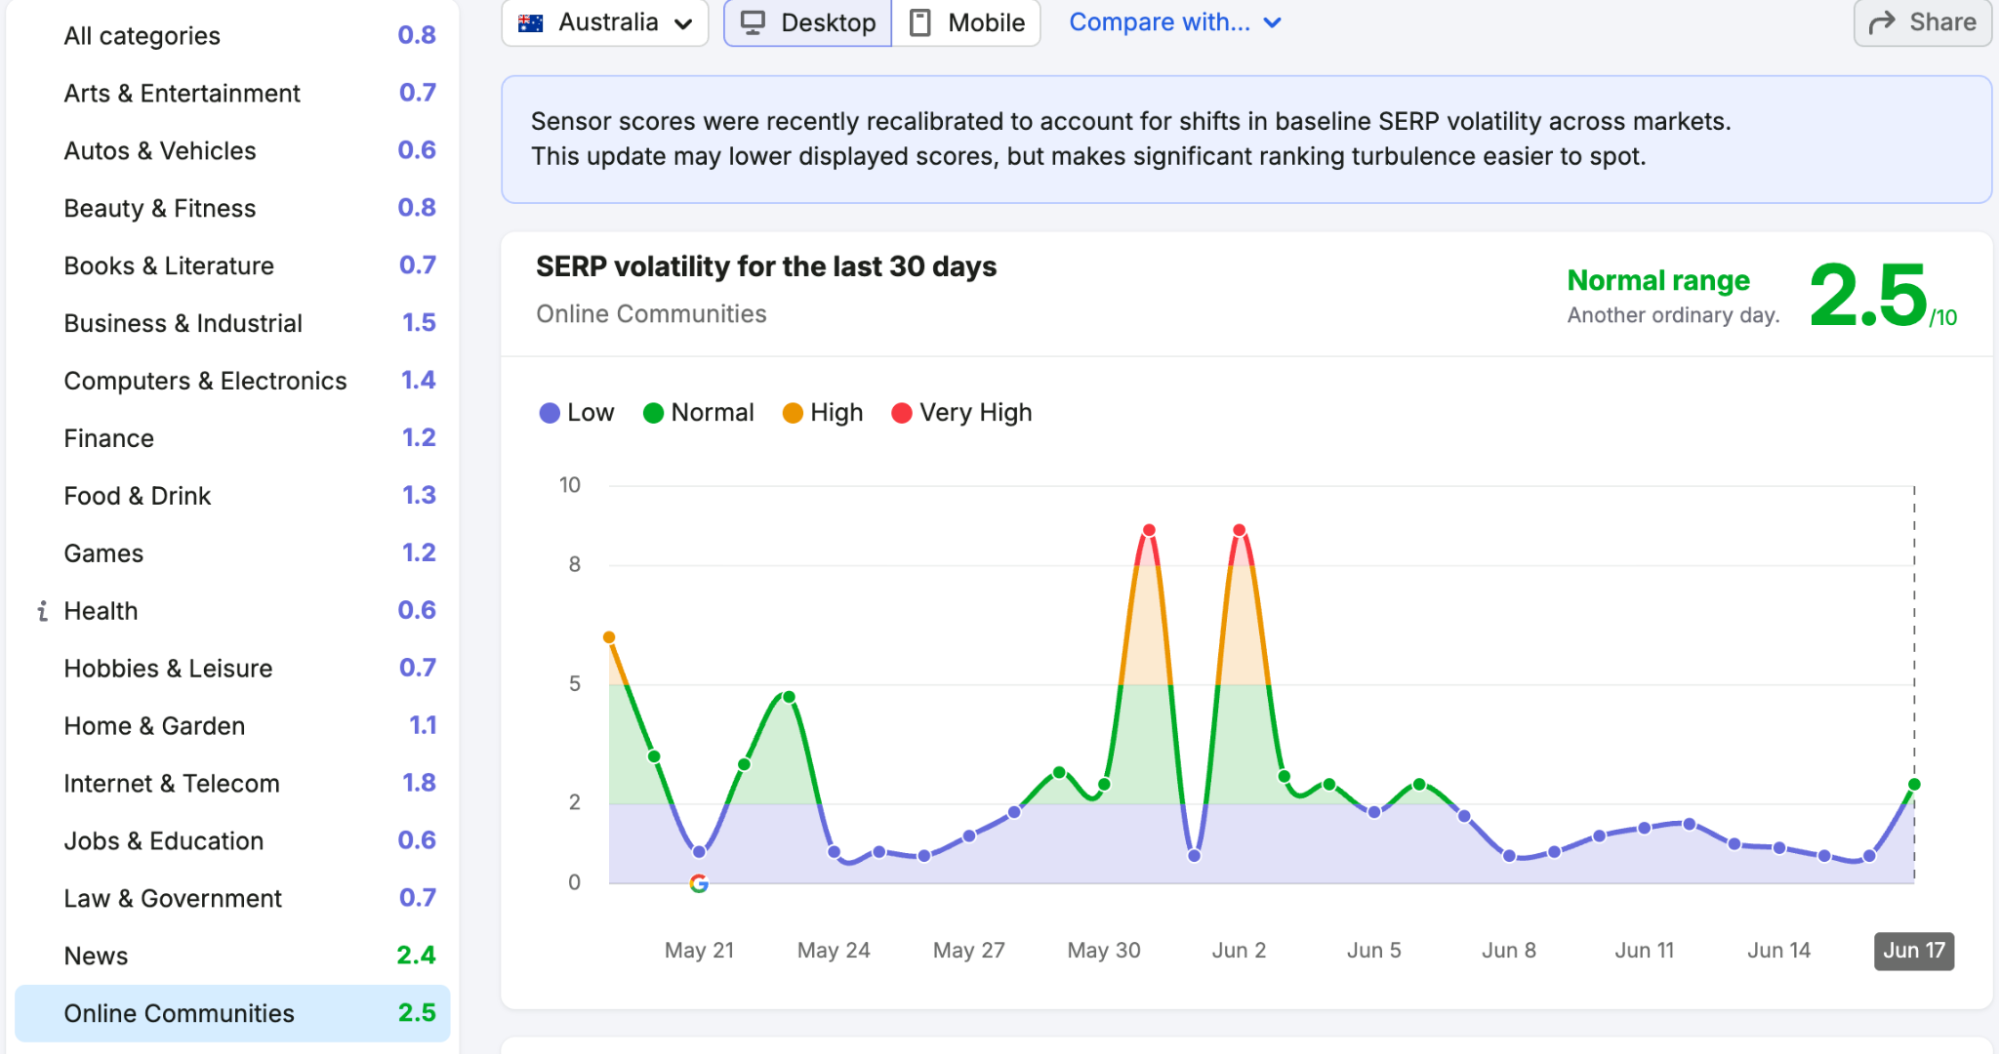
Task: Click the Jun 17 date marker
Action: click(1914, 950)
